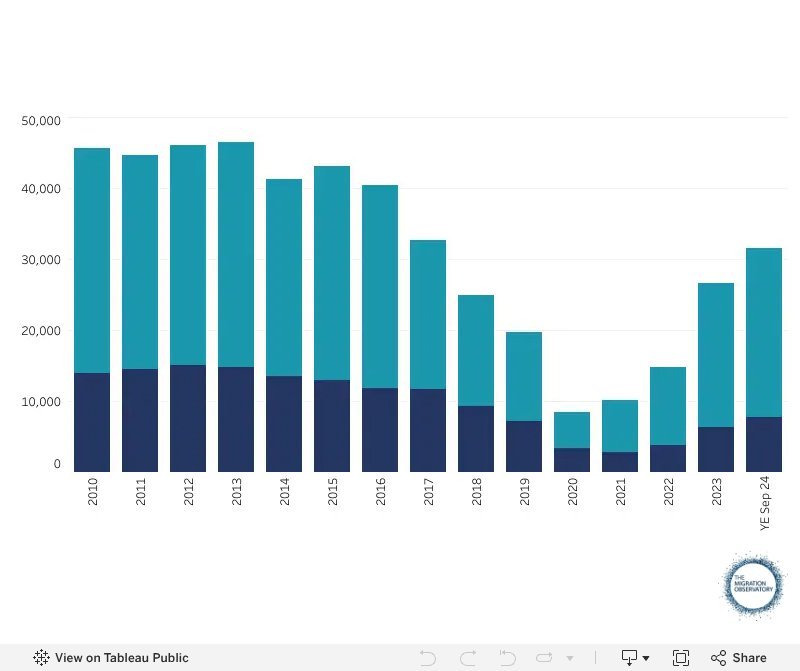Click the 50,000 y-axis label
800x671 pixels.
(41, 120)
